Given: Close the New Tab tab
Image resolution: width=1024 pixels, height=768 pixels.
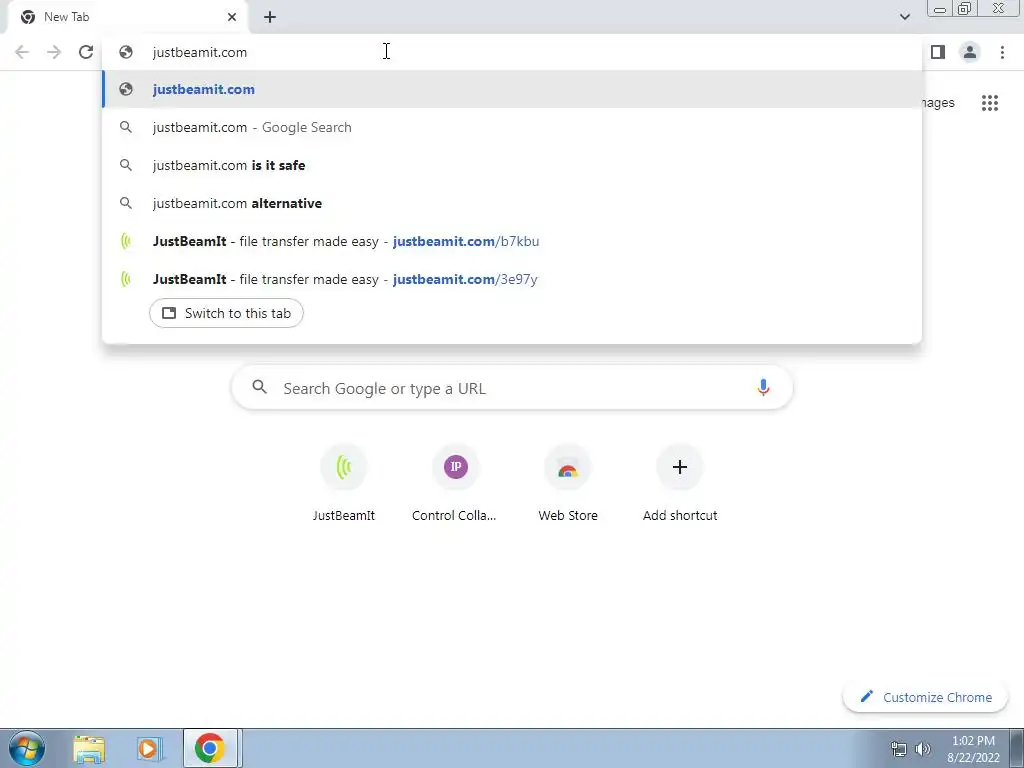Looking at the screenshot, I should click(232, 17).
